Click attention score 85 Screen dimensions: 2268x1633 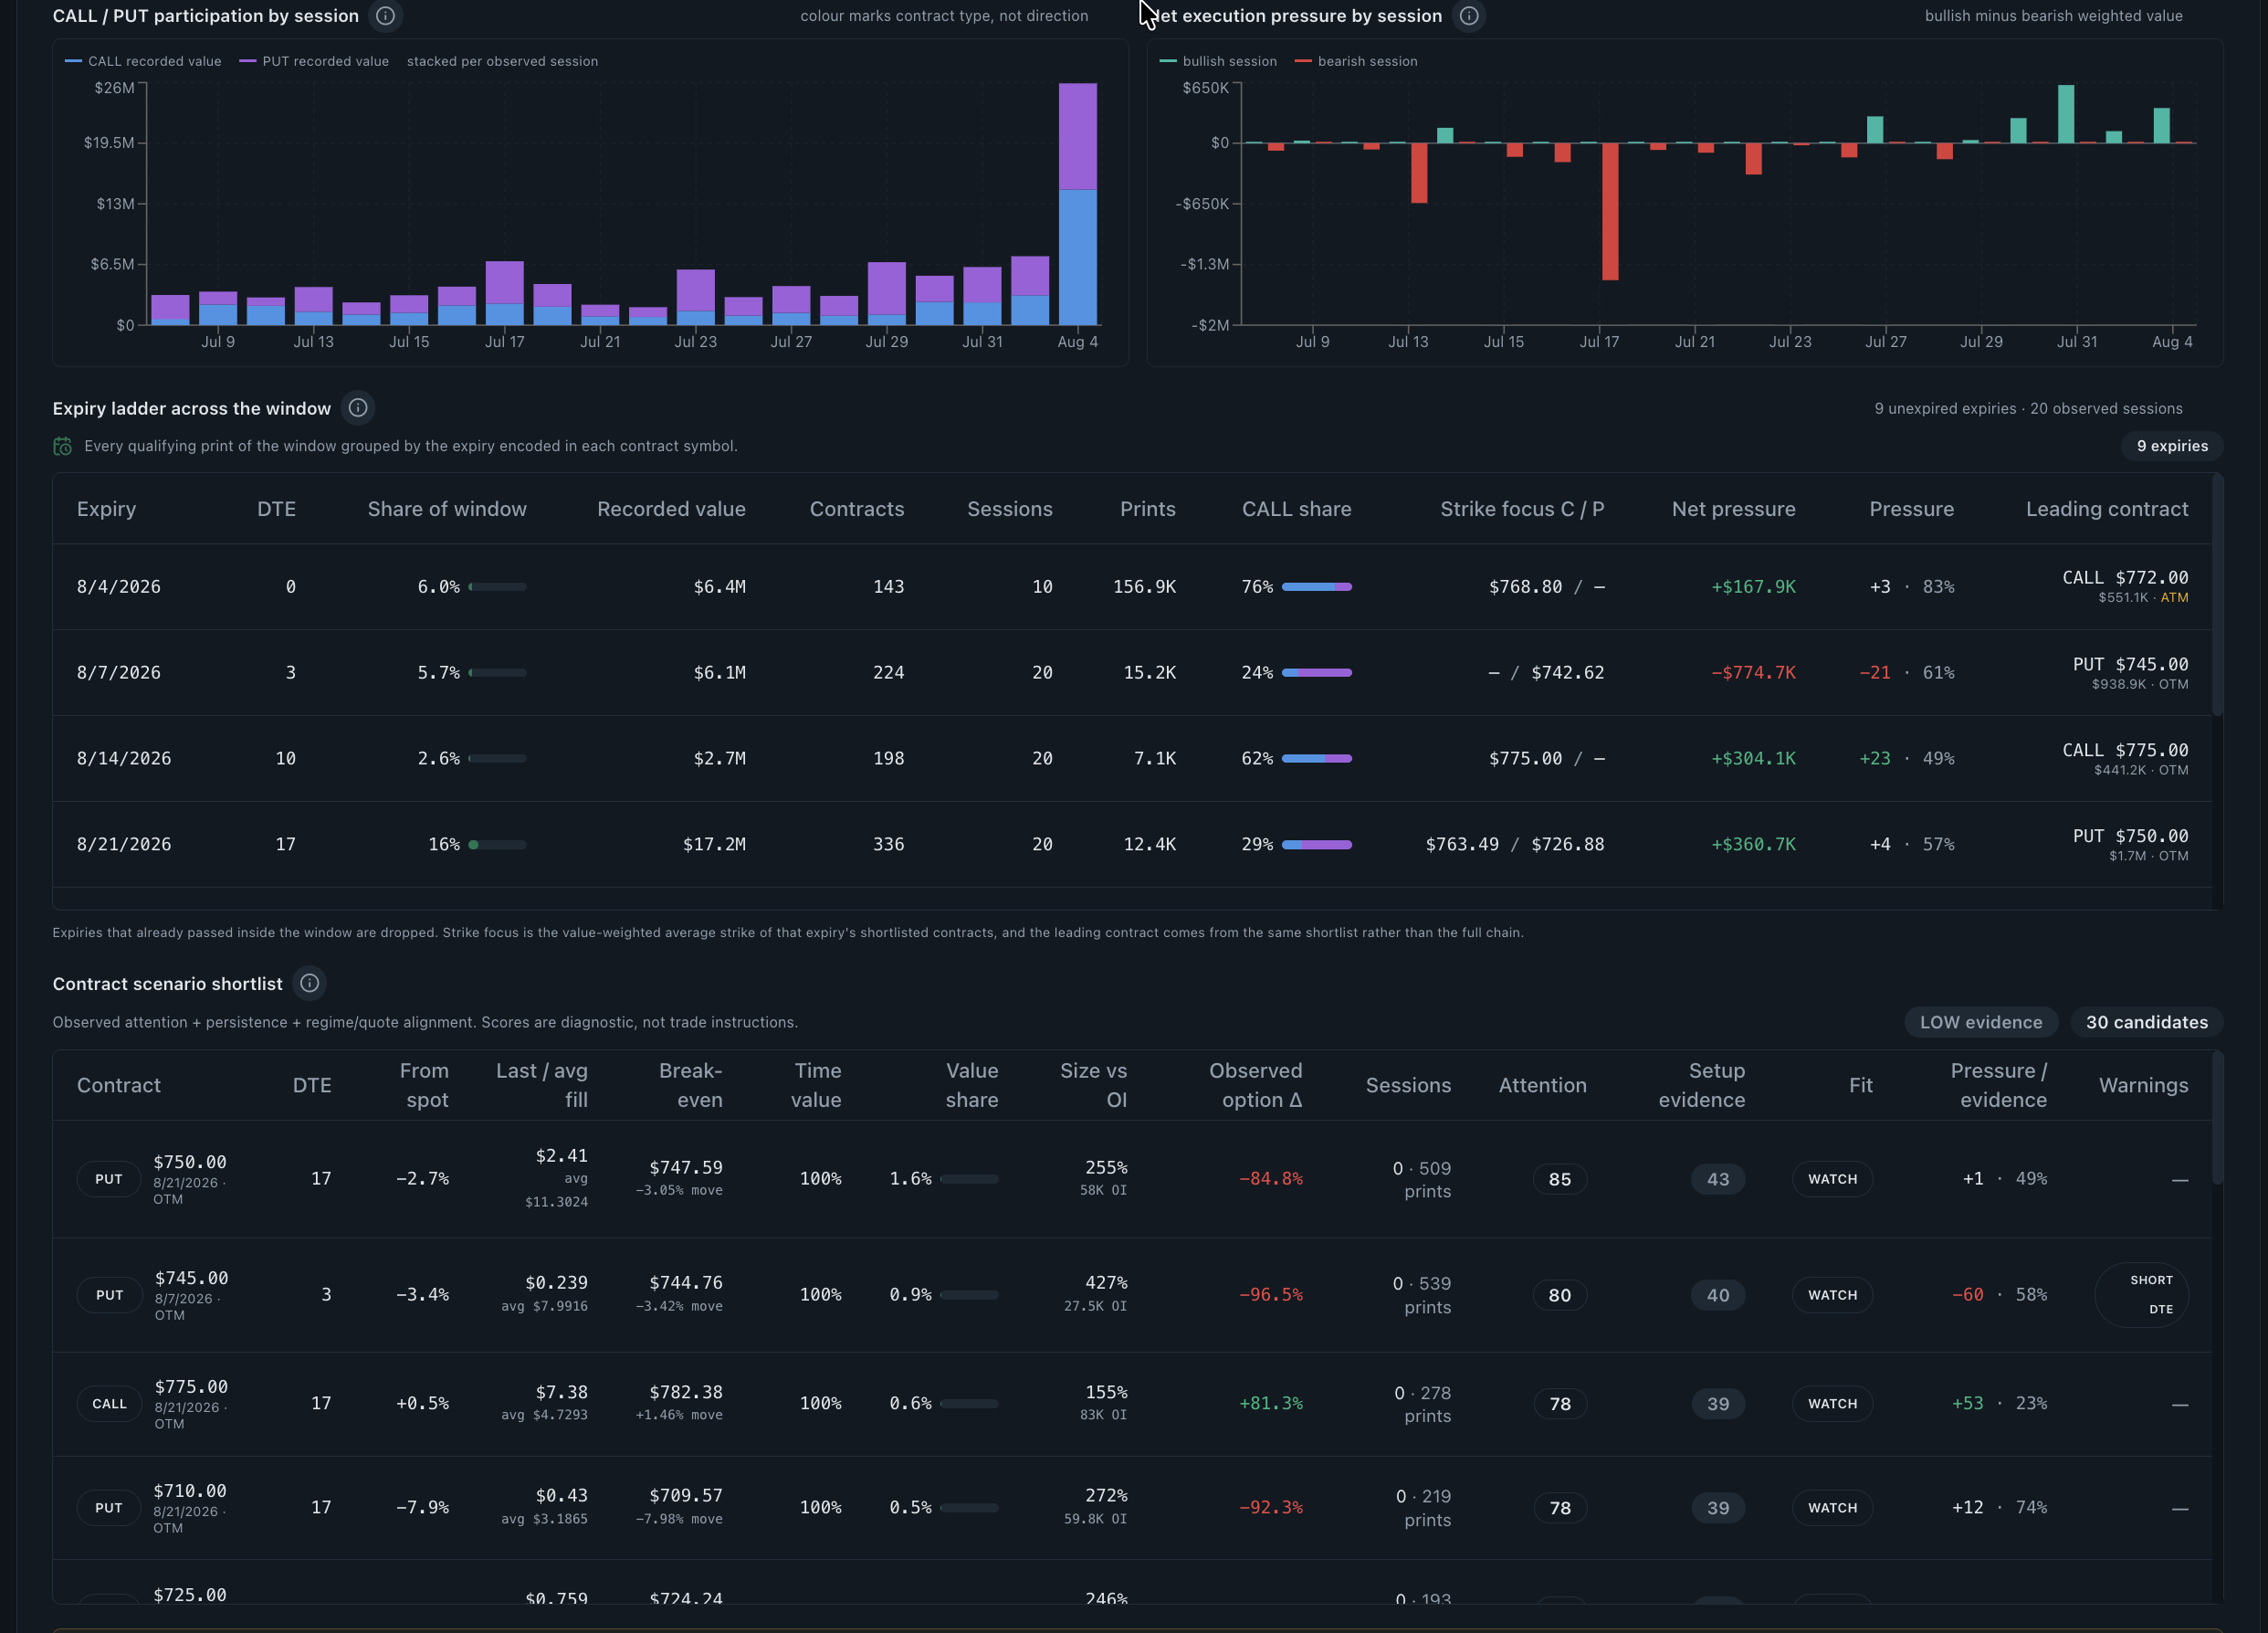click(1559, 1179)
